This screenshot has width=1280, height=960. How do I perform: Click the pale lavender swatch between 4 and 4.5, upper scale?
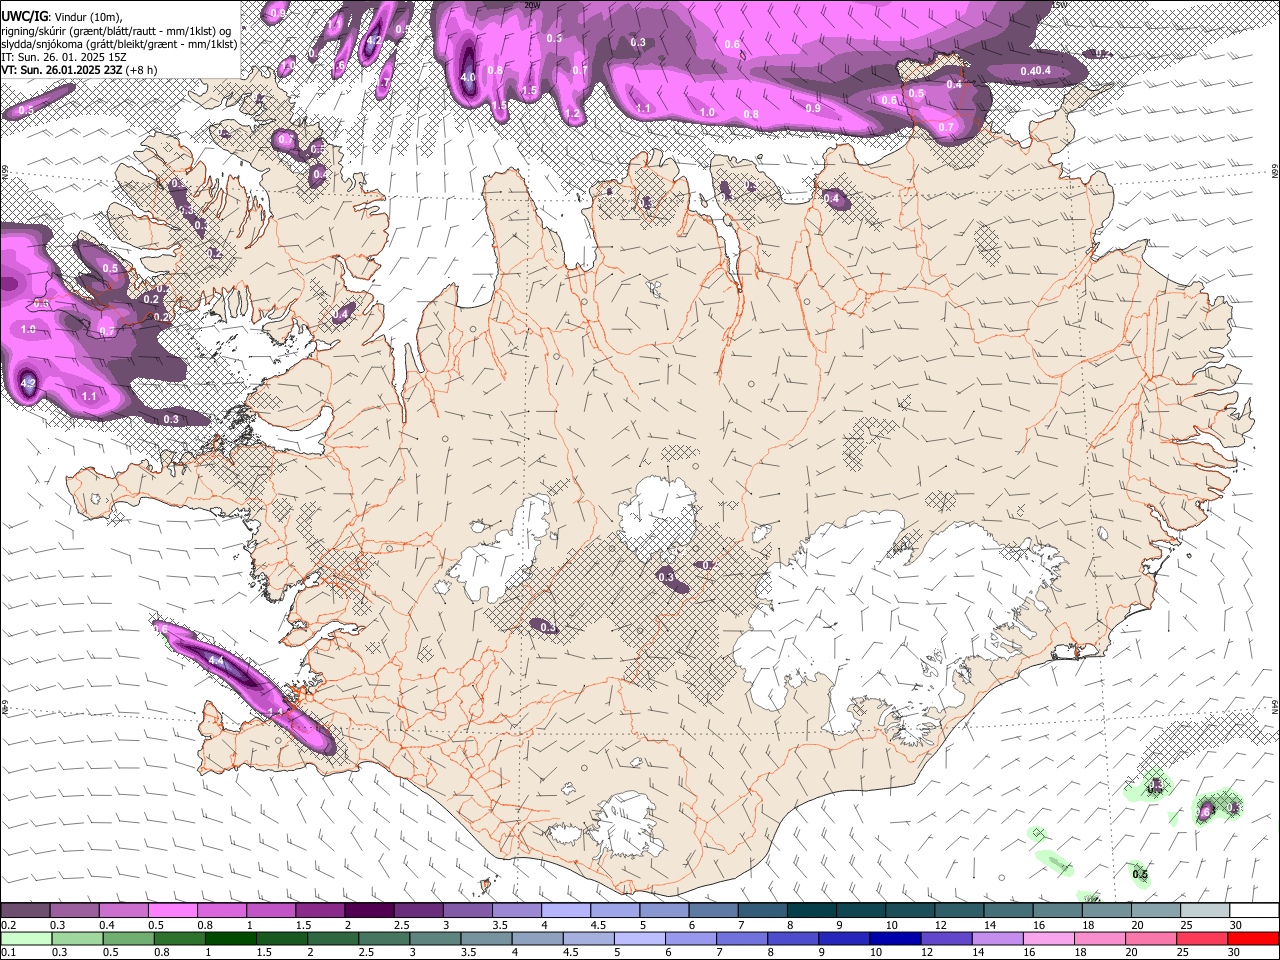[565, 910]
